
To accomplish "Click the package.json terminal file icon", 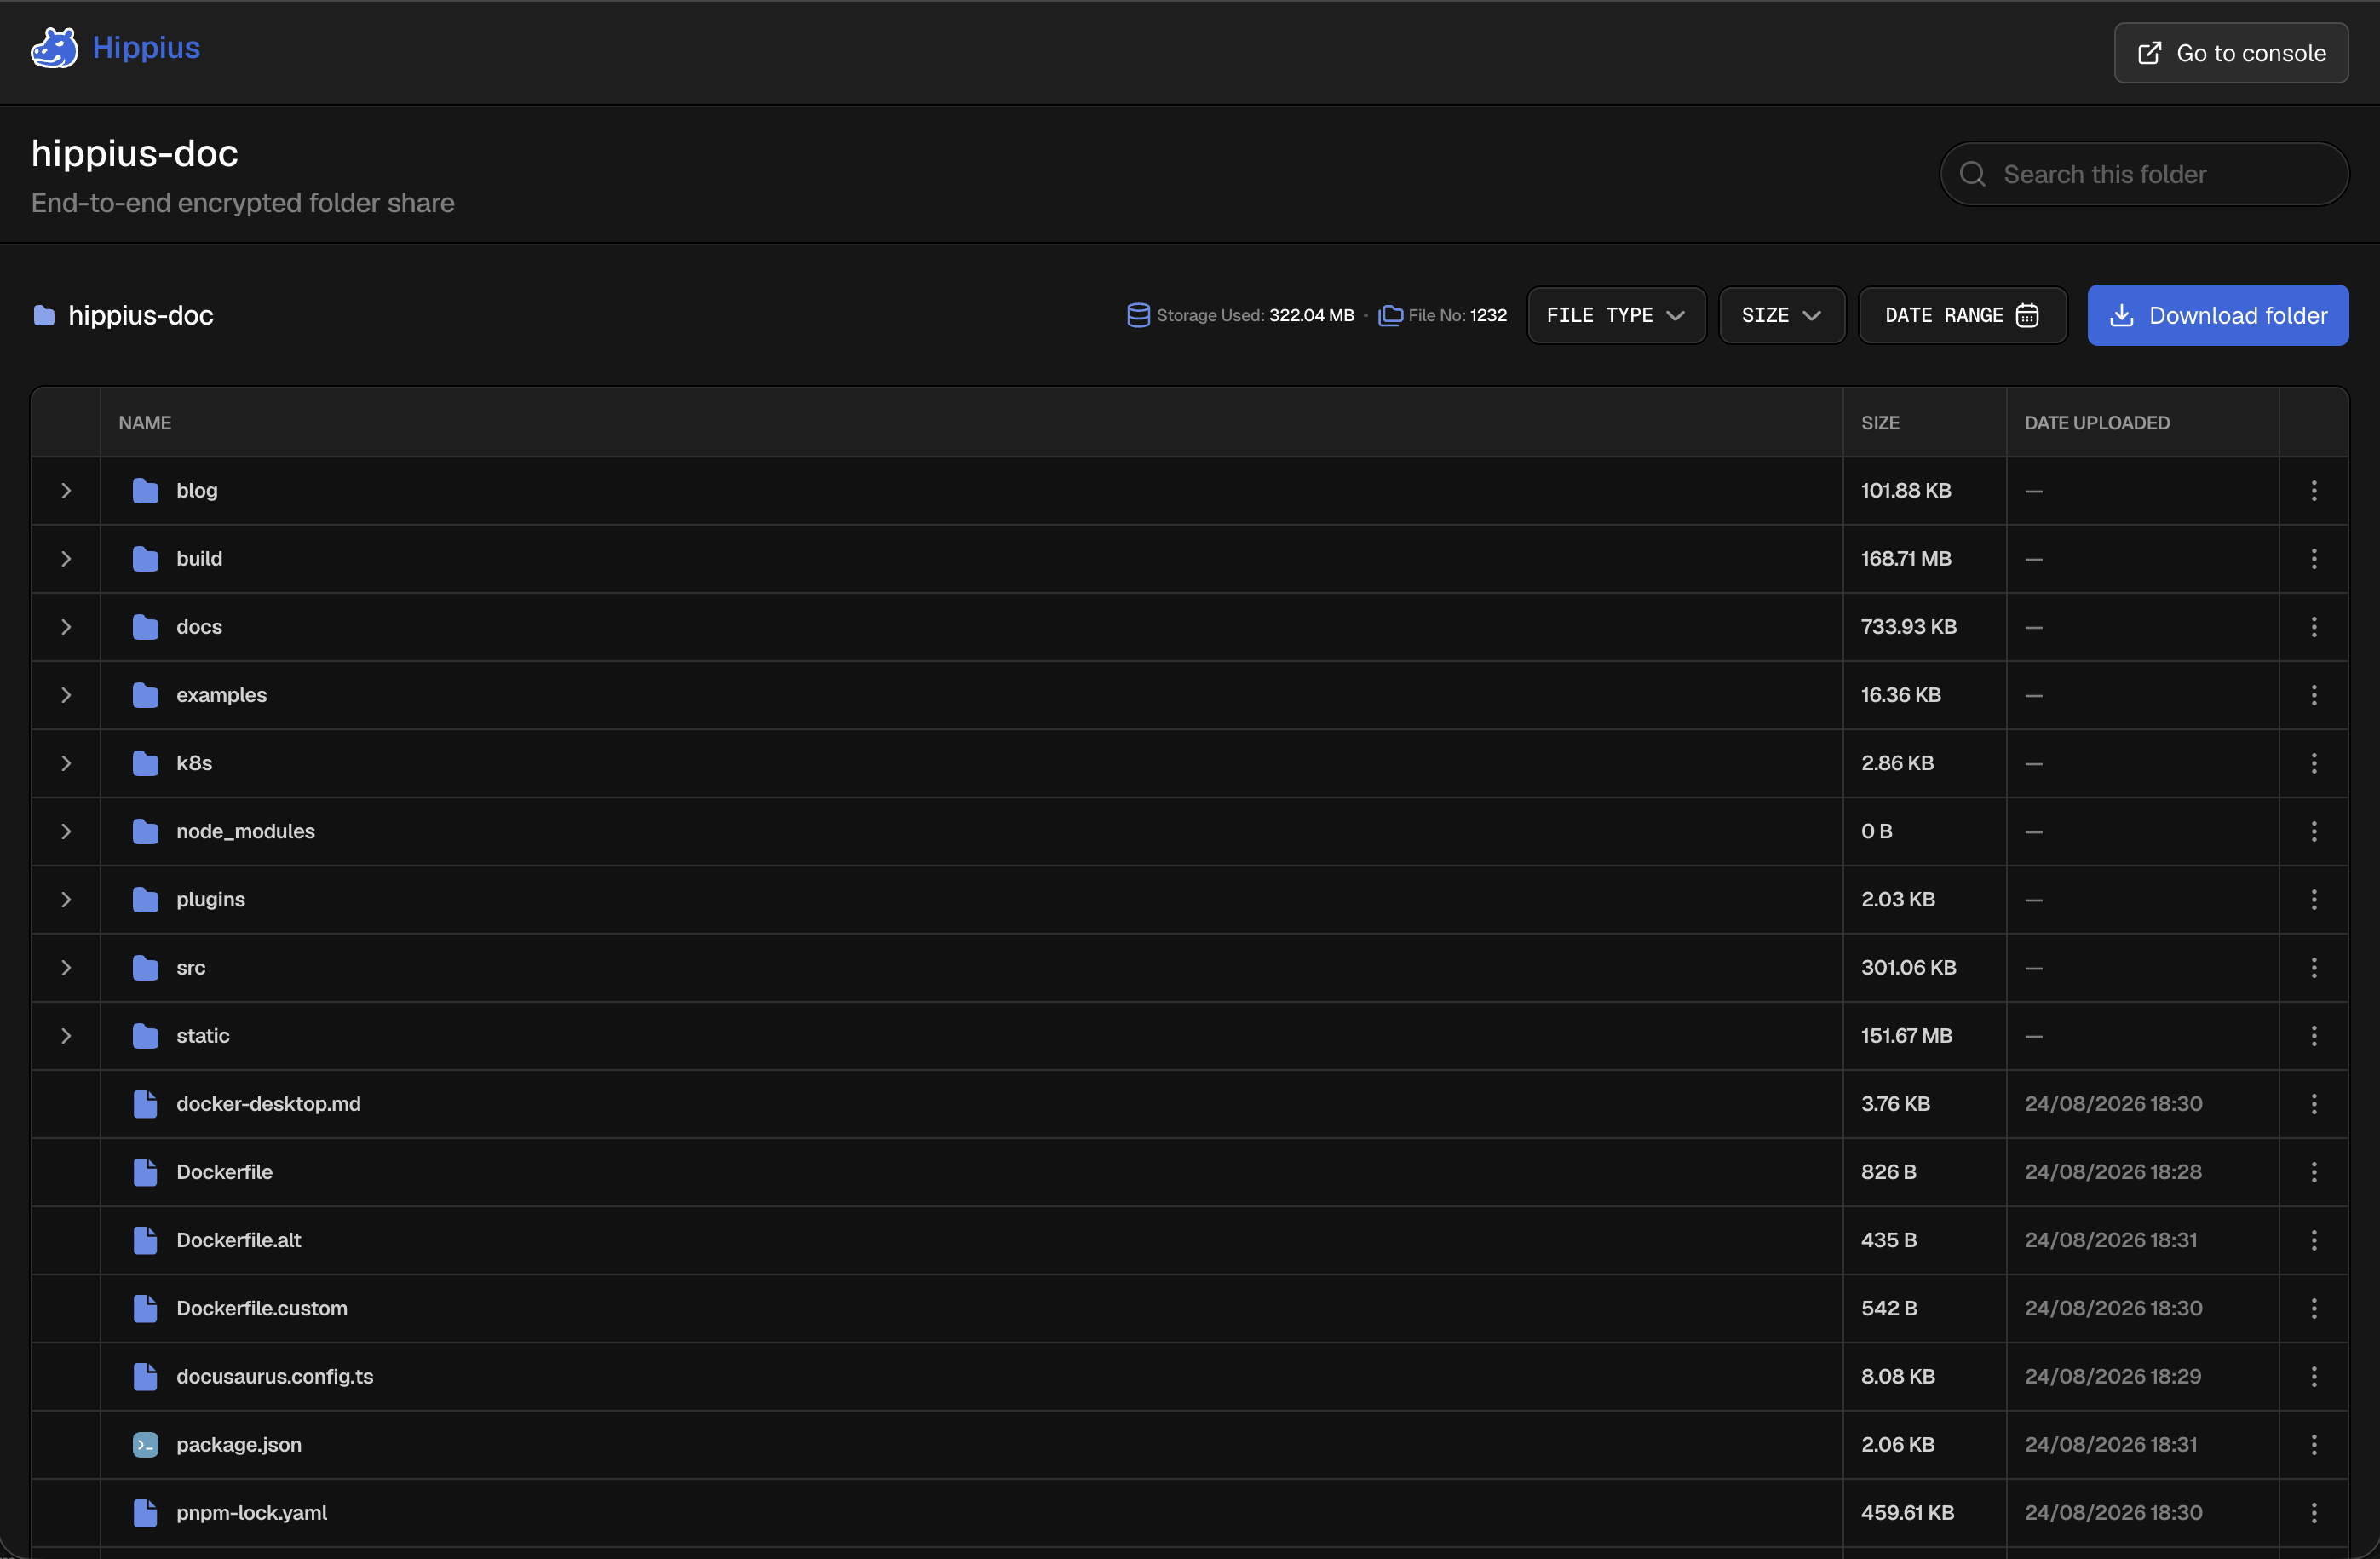I will (x=146, y=1444).
